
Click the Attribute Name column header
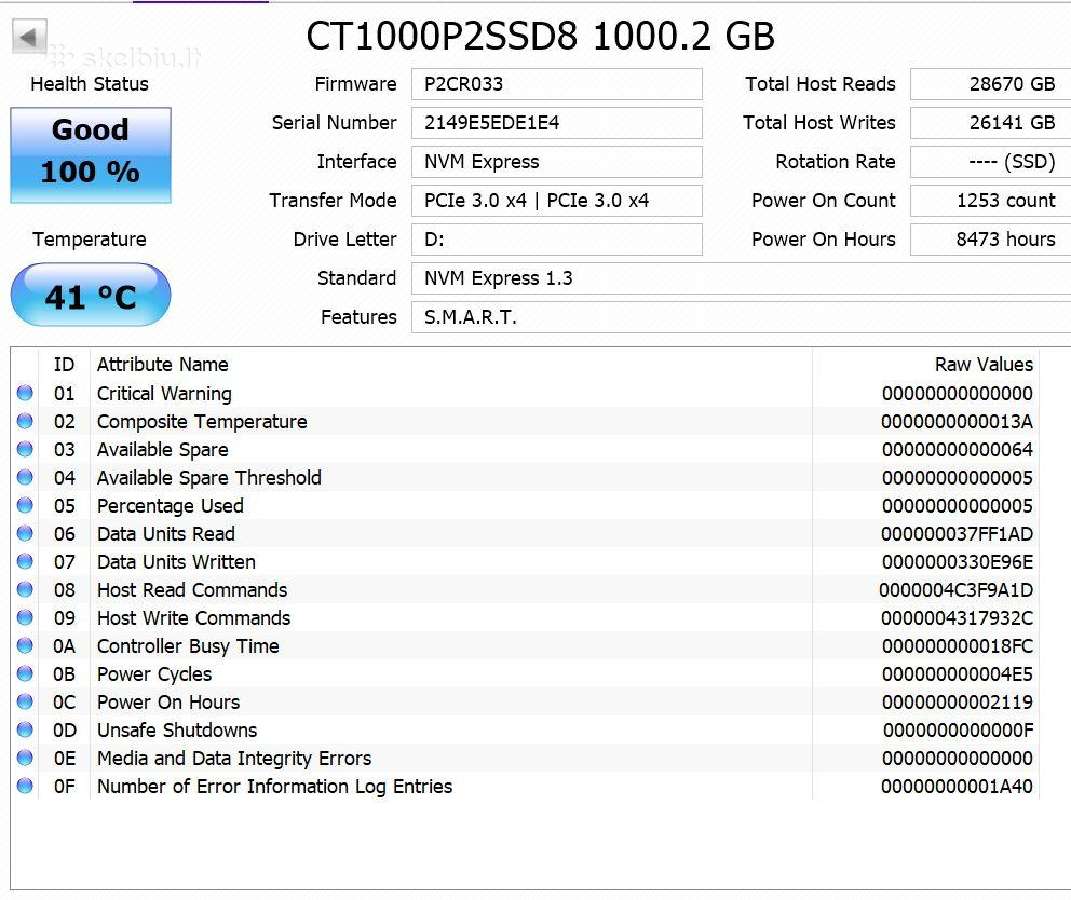163,365
